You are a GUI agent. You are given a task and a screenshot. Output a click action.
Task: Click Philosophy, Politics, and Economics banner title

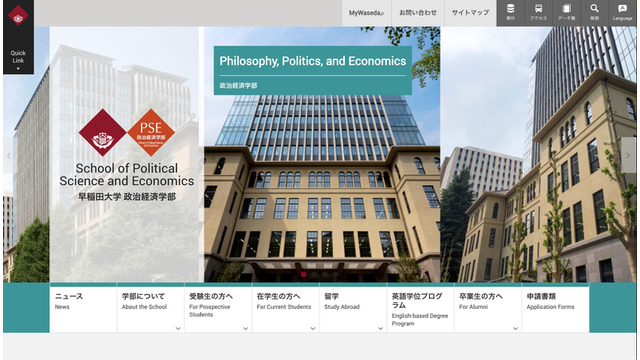313,61
